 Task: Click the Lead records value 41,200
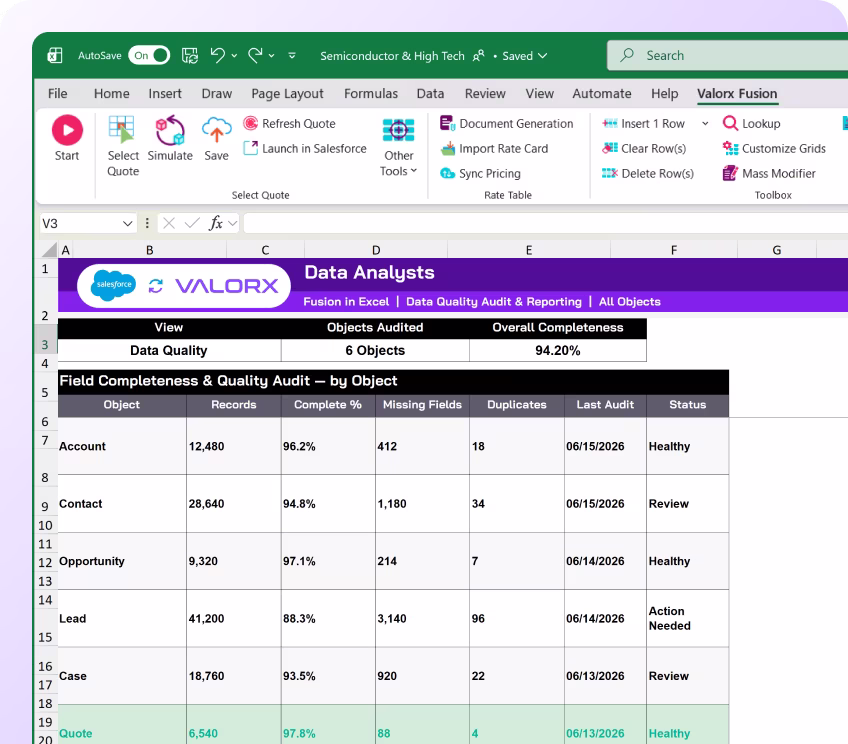pos(206,619)
